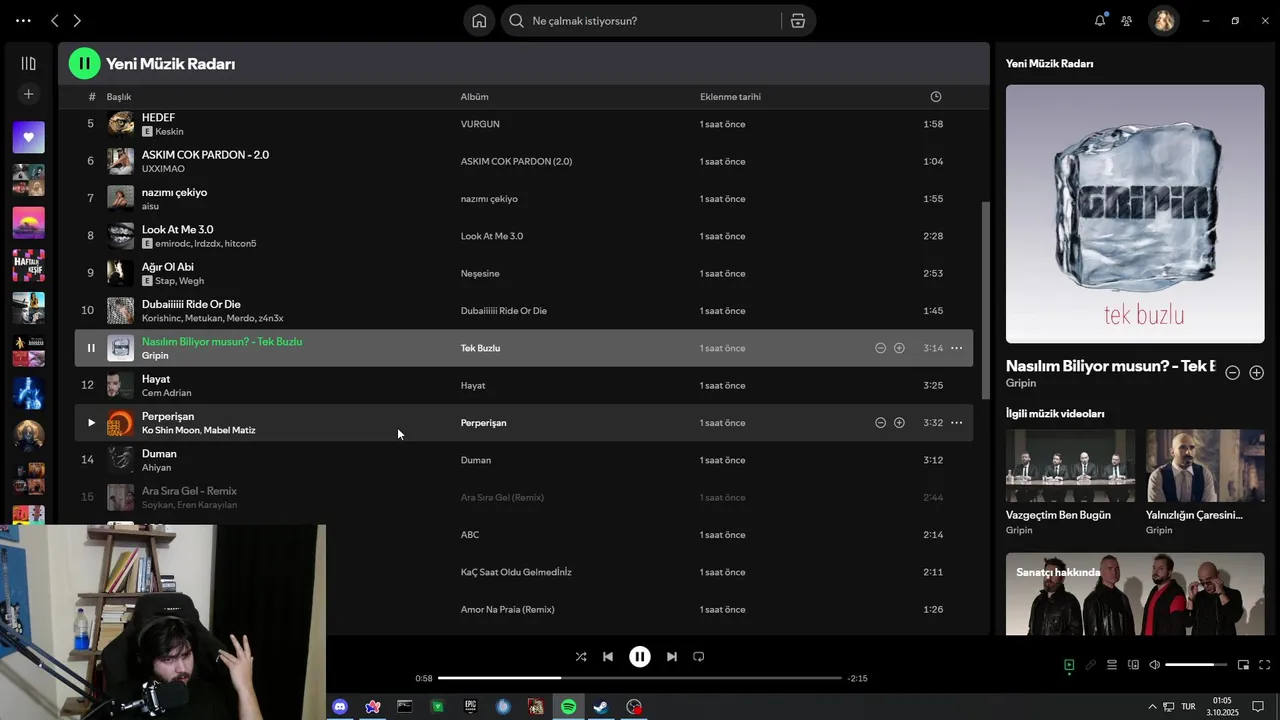The height and width of the screenshot is (720, 1280).
Task: Pause playback with center player button
Action: coord(640,657)
